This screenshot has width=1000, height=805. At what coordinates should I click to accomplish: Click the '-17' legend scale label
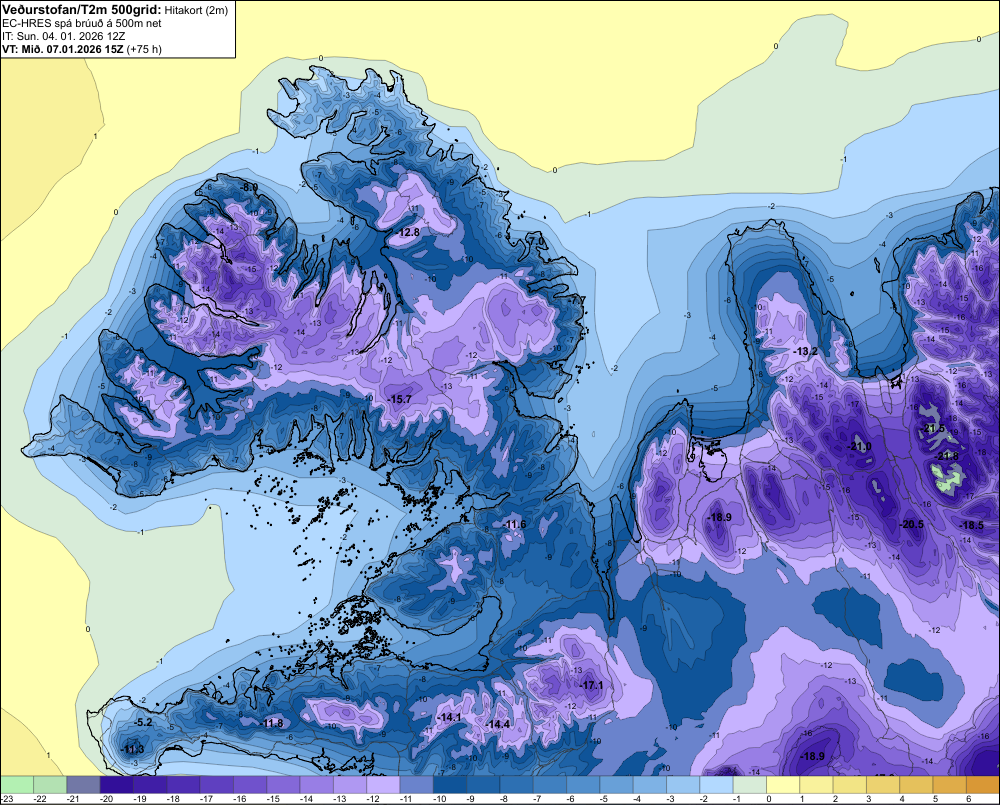[206, 799]
